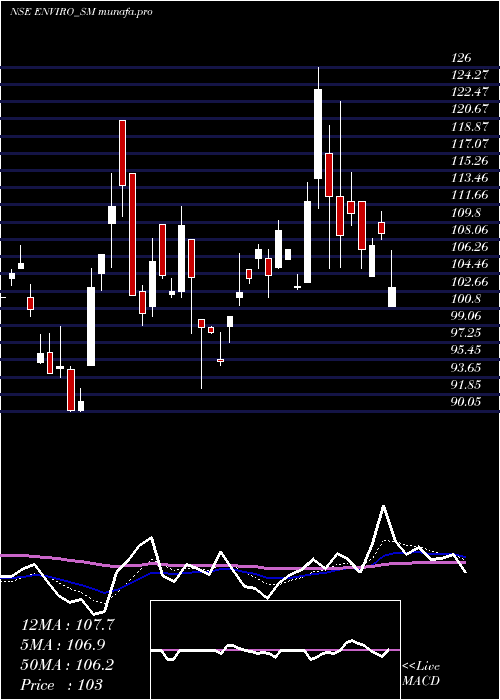Click the 99.06 price level label
Viewport: 500px width, 700px height.
click(467, 316)
